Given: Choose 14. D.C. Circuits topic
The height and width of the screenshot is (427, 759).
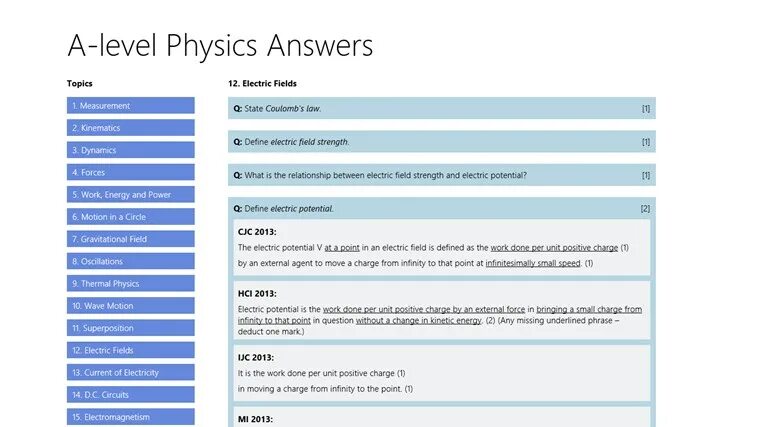Looking at the screenshot, I should pyautogui.click(x=131, y=395).
